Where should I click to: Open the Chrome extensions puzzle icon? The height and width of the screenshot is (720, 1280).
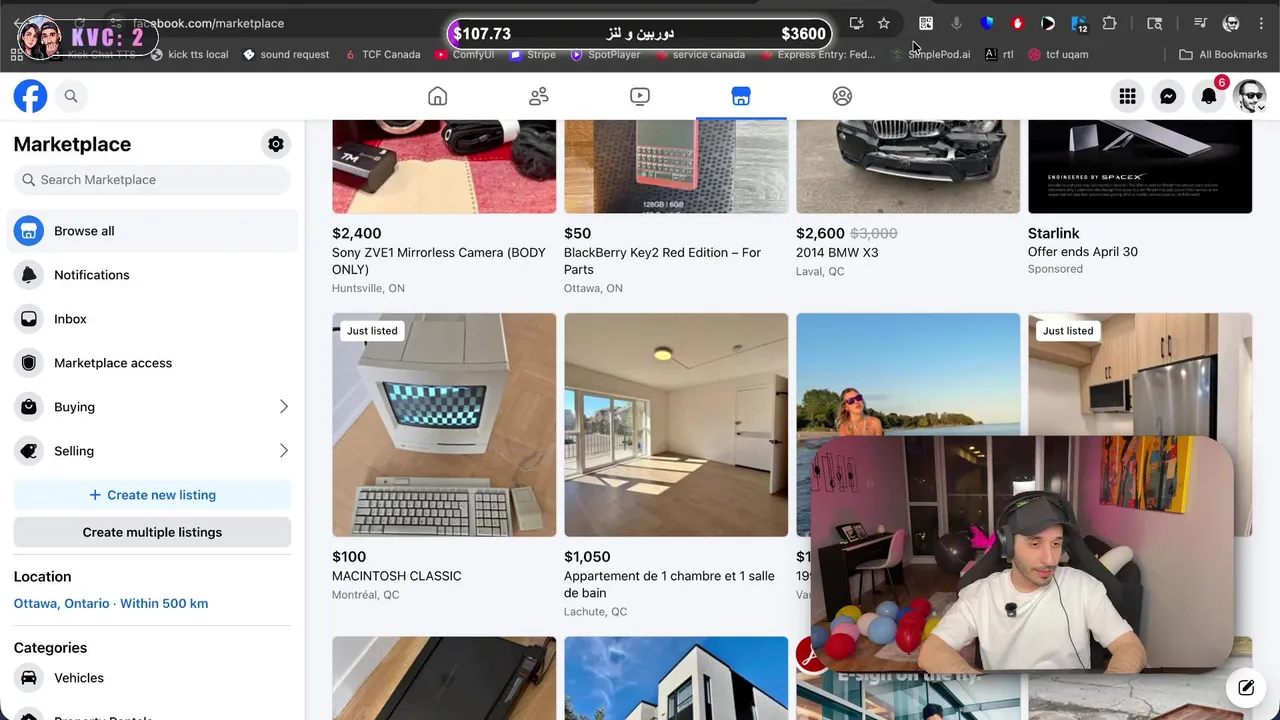1109,23
